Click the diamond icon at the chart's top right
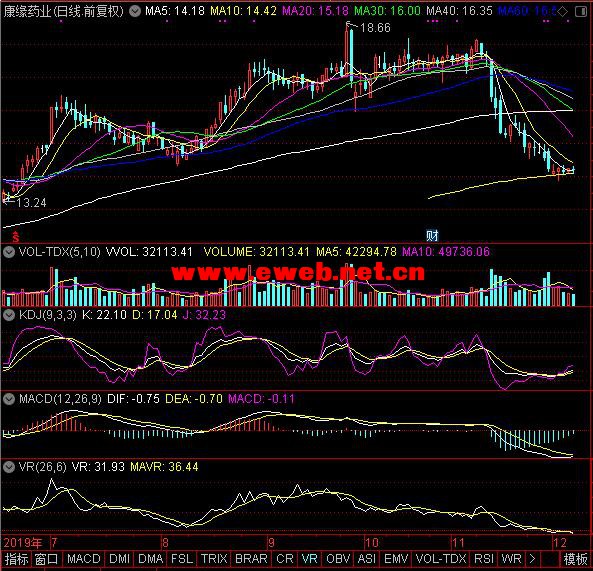The height and width of the screenshot is (571, 593). (x=563, y=12)
